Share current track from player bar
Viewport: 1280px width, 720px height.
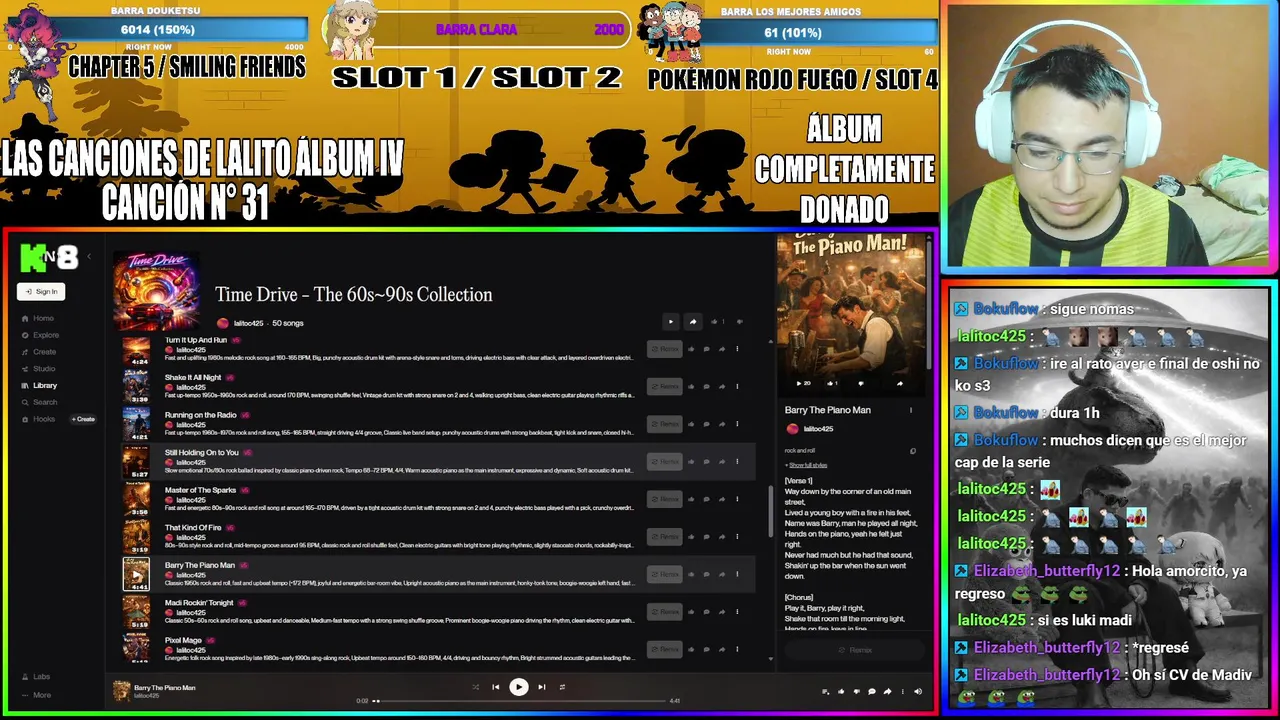[887, 691]
